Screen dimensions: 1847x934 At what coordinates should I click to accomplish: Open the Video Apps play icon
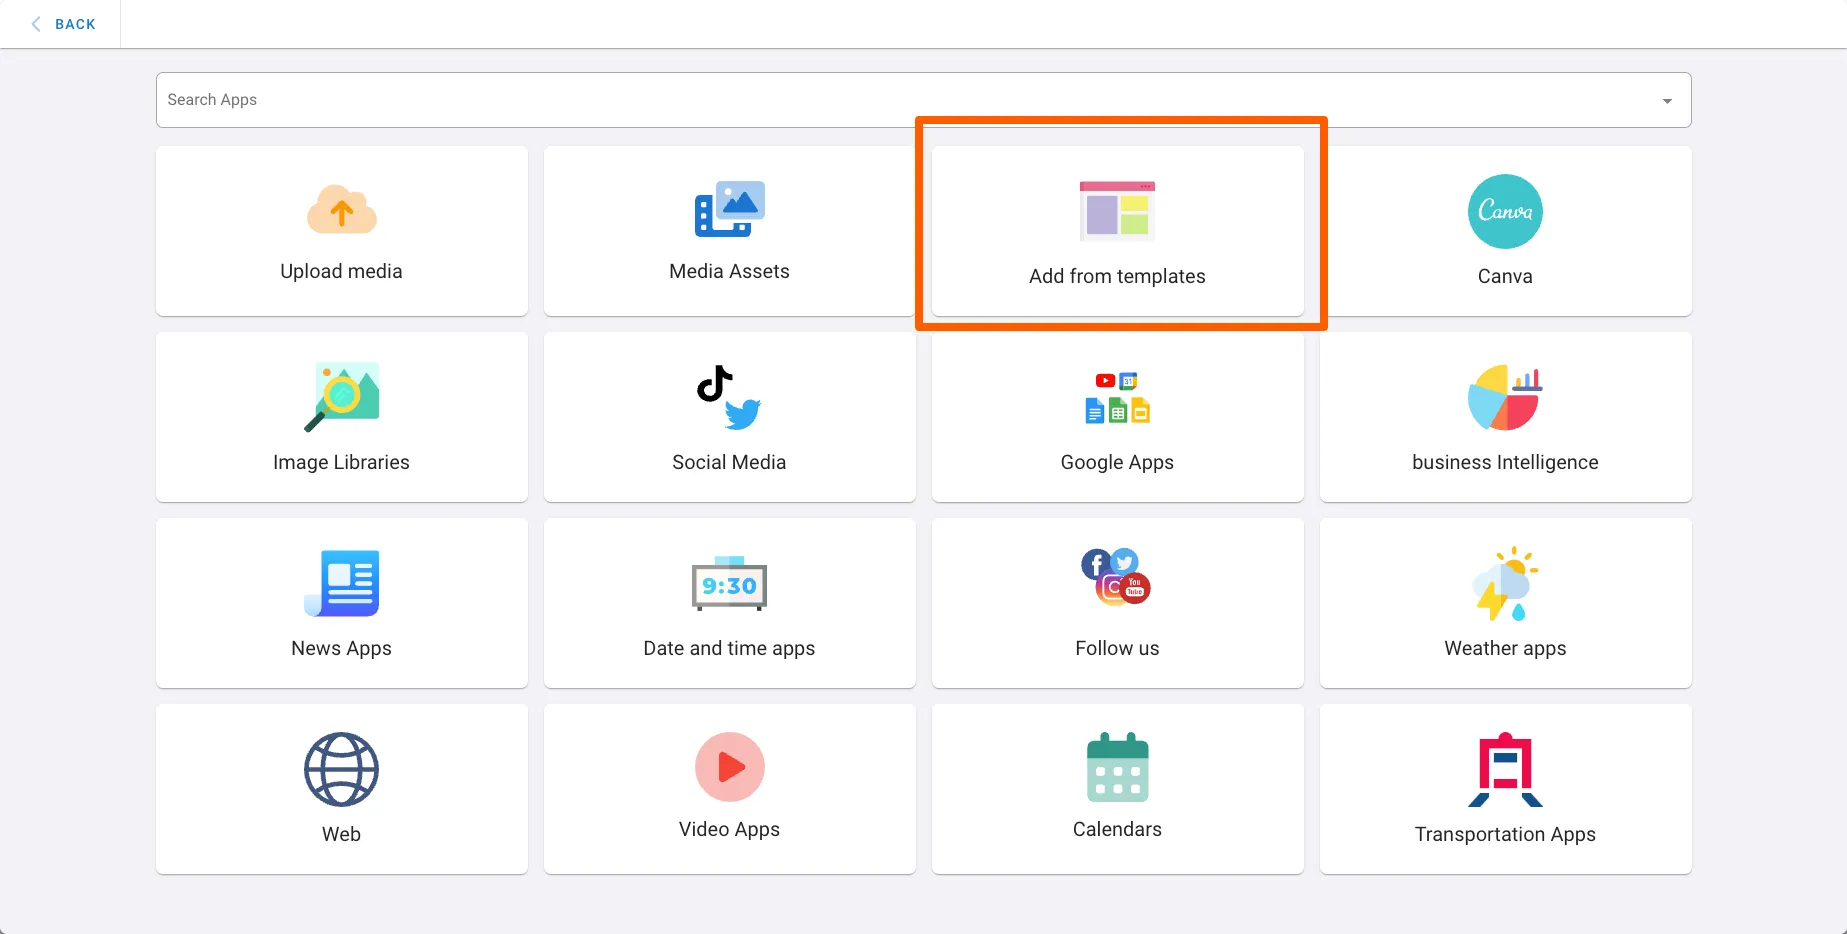point(729,767)
